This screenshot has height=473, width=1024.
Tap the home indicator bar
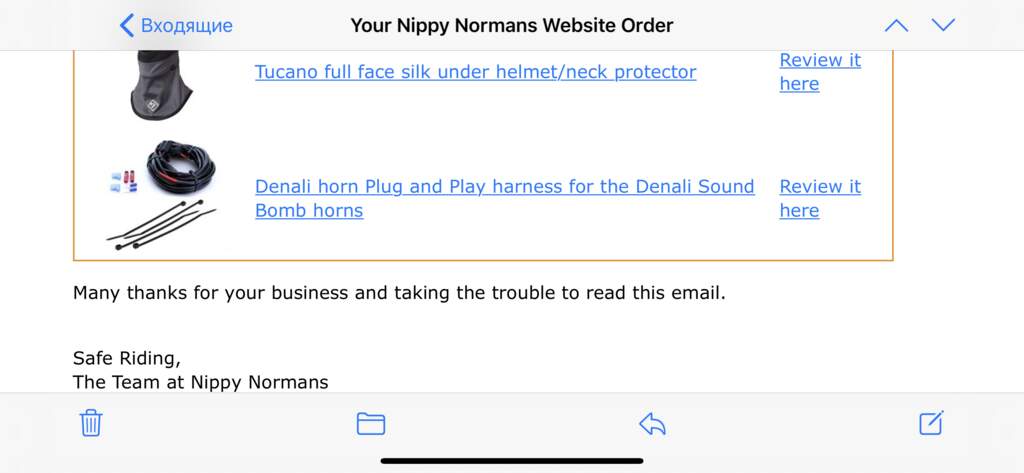tap(512, 461)
